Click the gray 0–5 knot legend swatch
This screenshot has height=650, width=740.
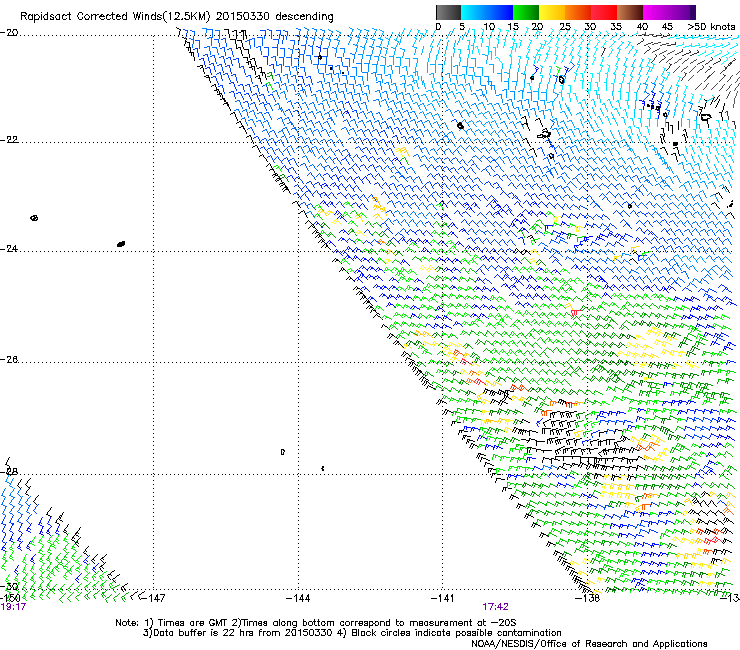point(448,12)
